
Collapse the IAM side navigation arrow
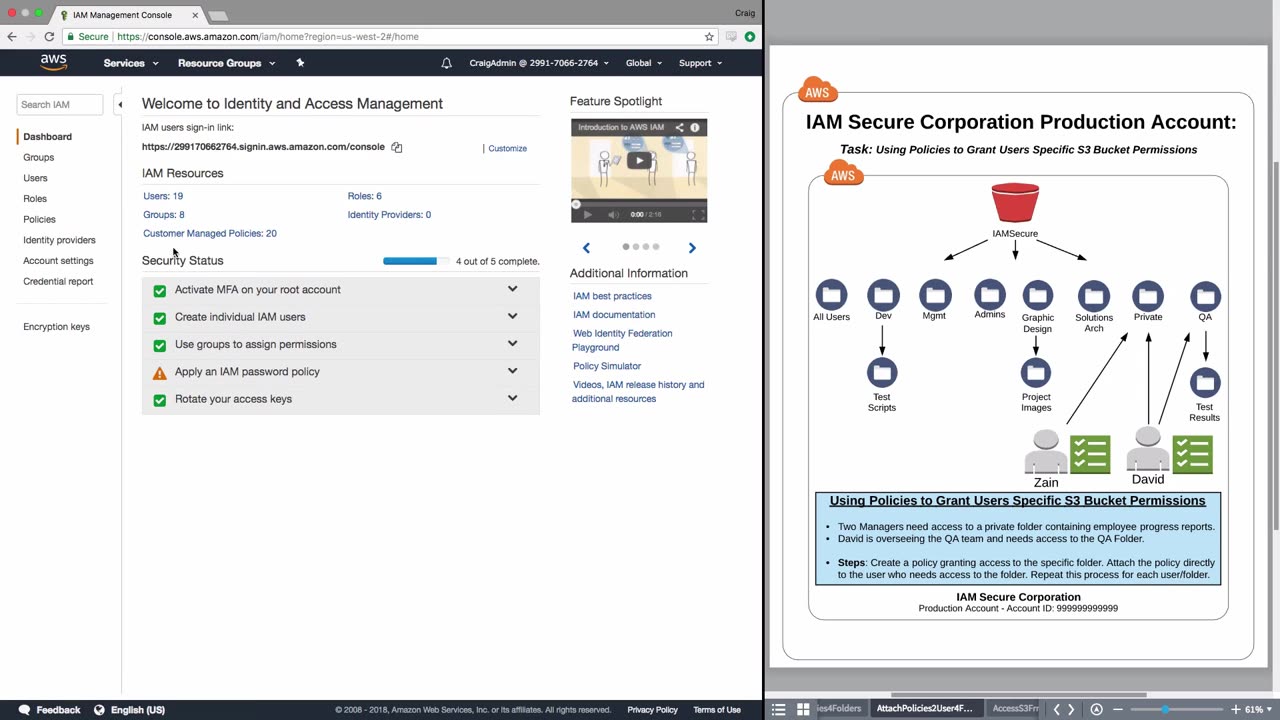[x=119, y=104]
